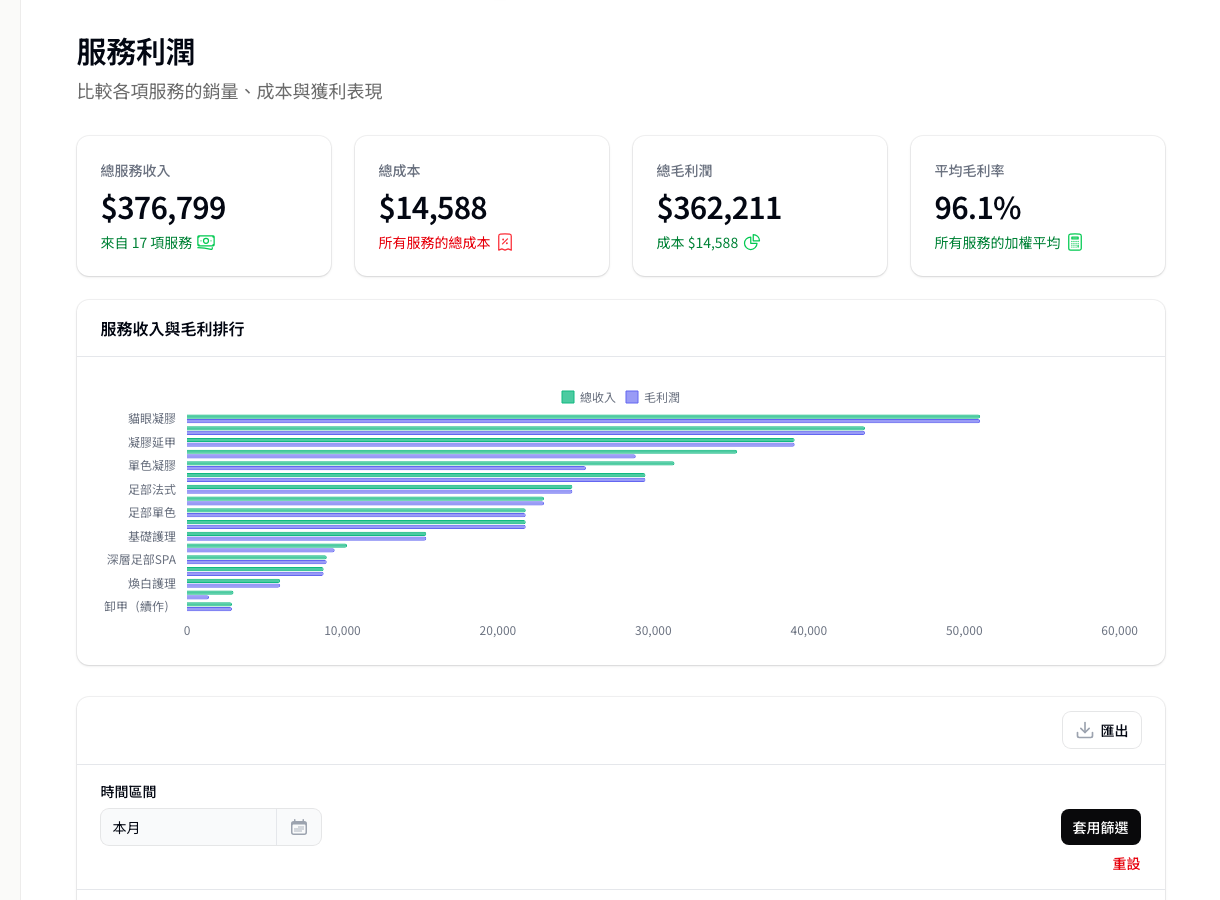Click the 總服務收入 stat card
This screenshot has height=900, width=1220.
[204, 205]
